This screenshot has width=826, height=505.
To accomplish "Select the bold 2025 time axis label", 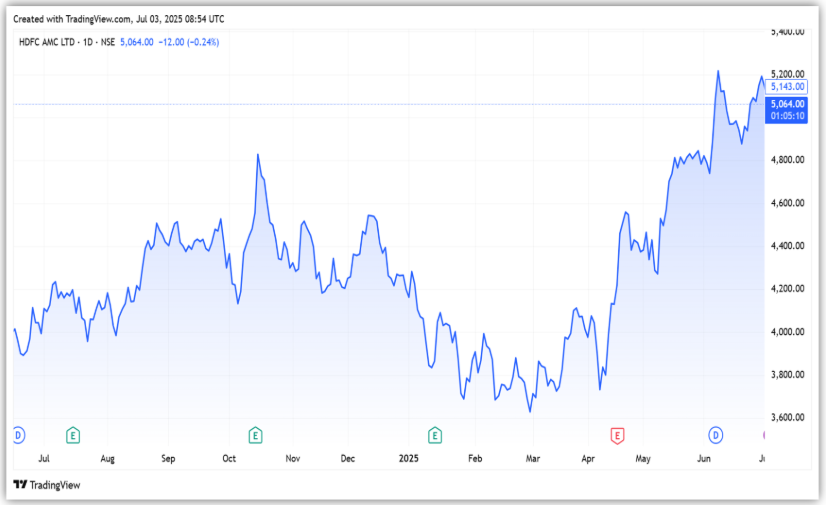I will click(409, 458).
